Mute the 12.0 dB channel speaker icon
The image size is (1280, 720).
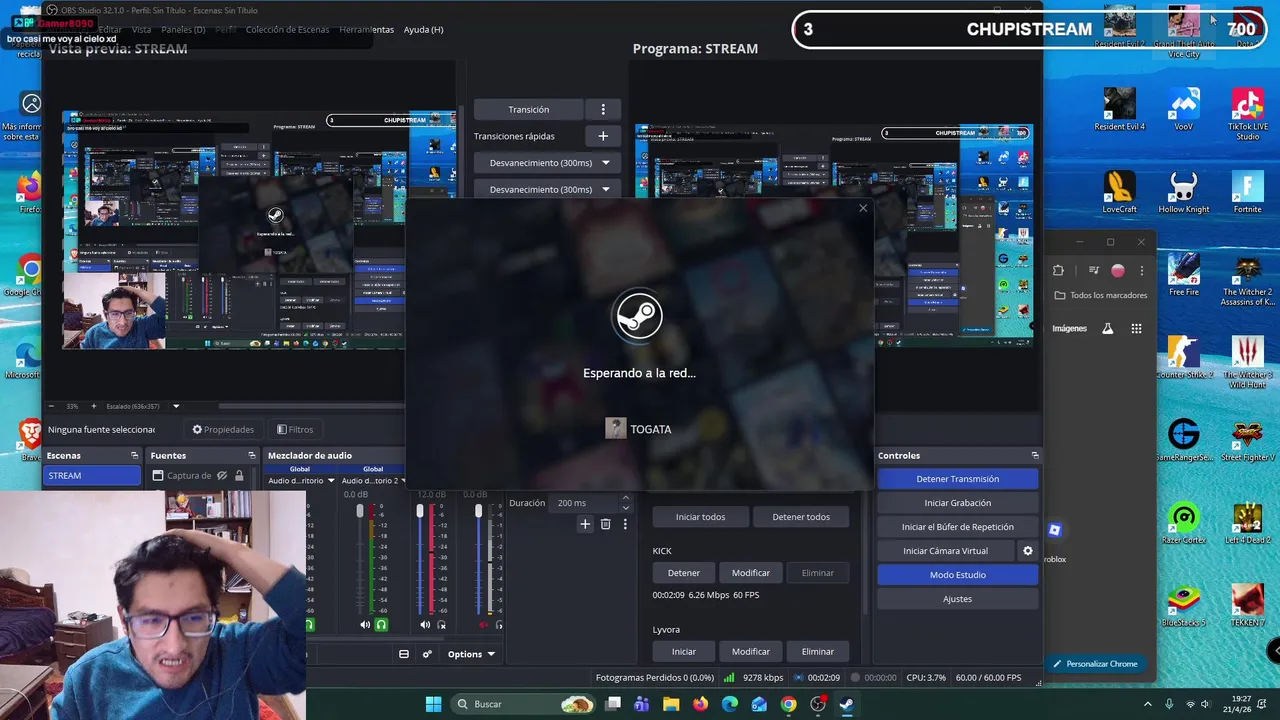(x=425, y=625)
